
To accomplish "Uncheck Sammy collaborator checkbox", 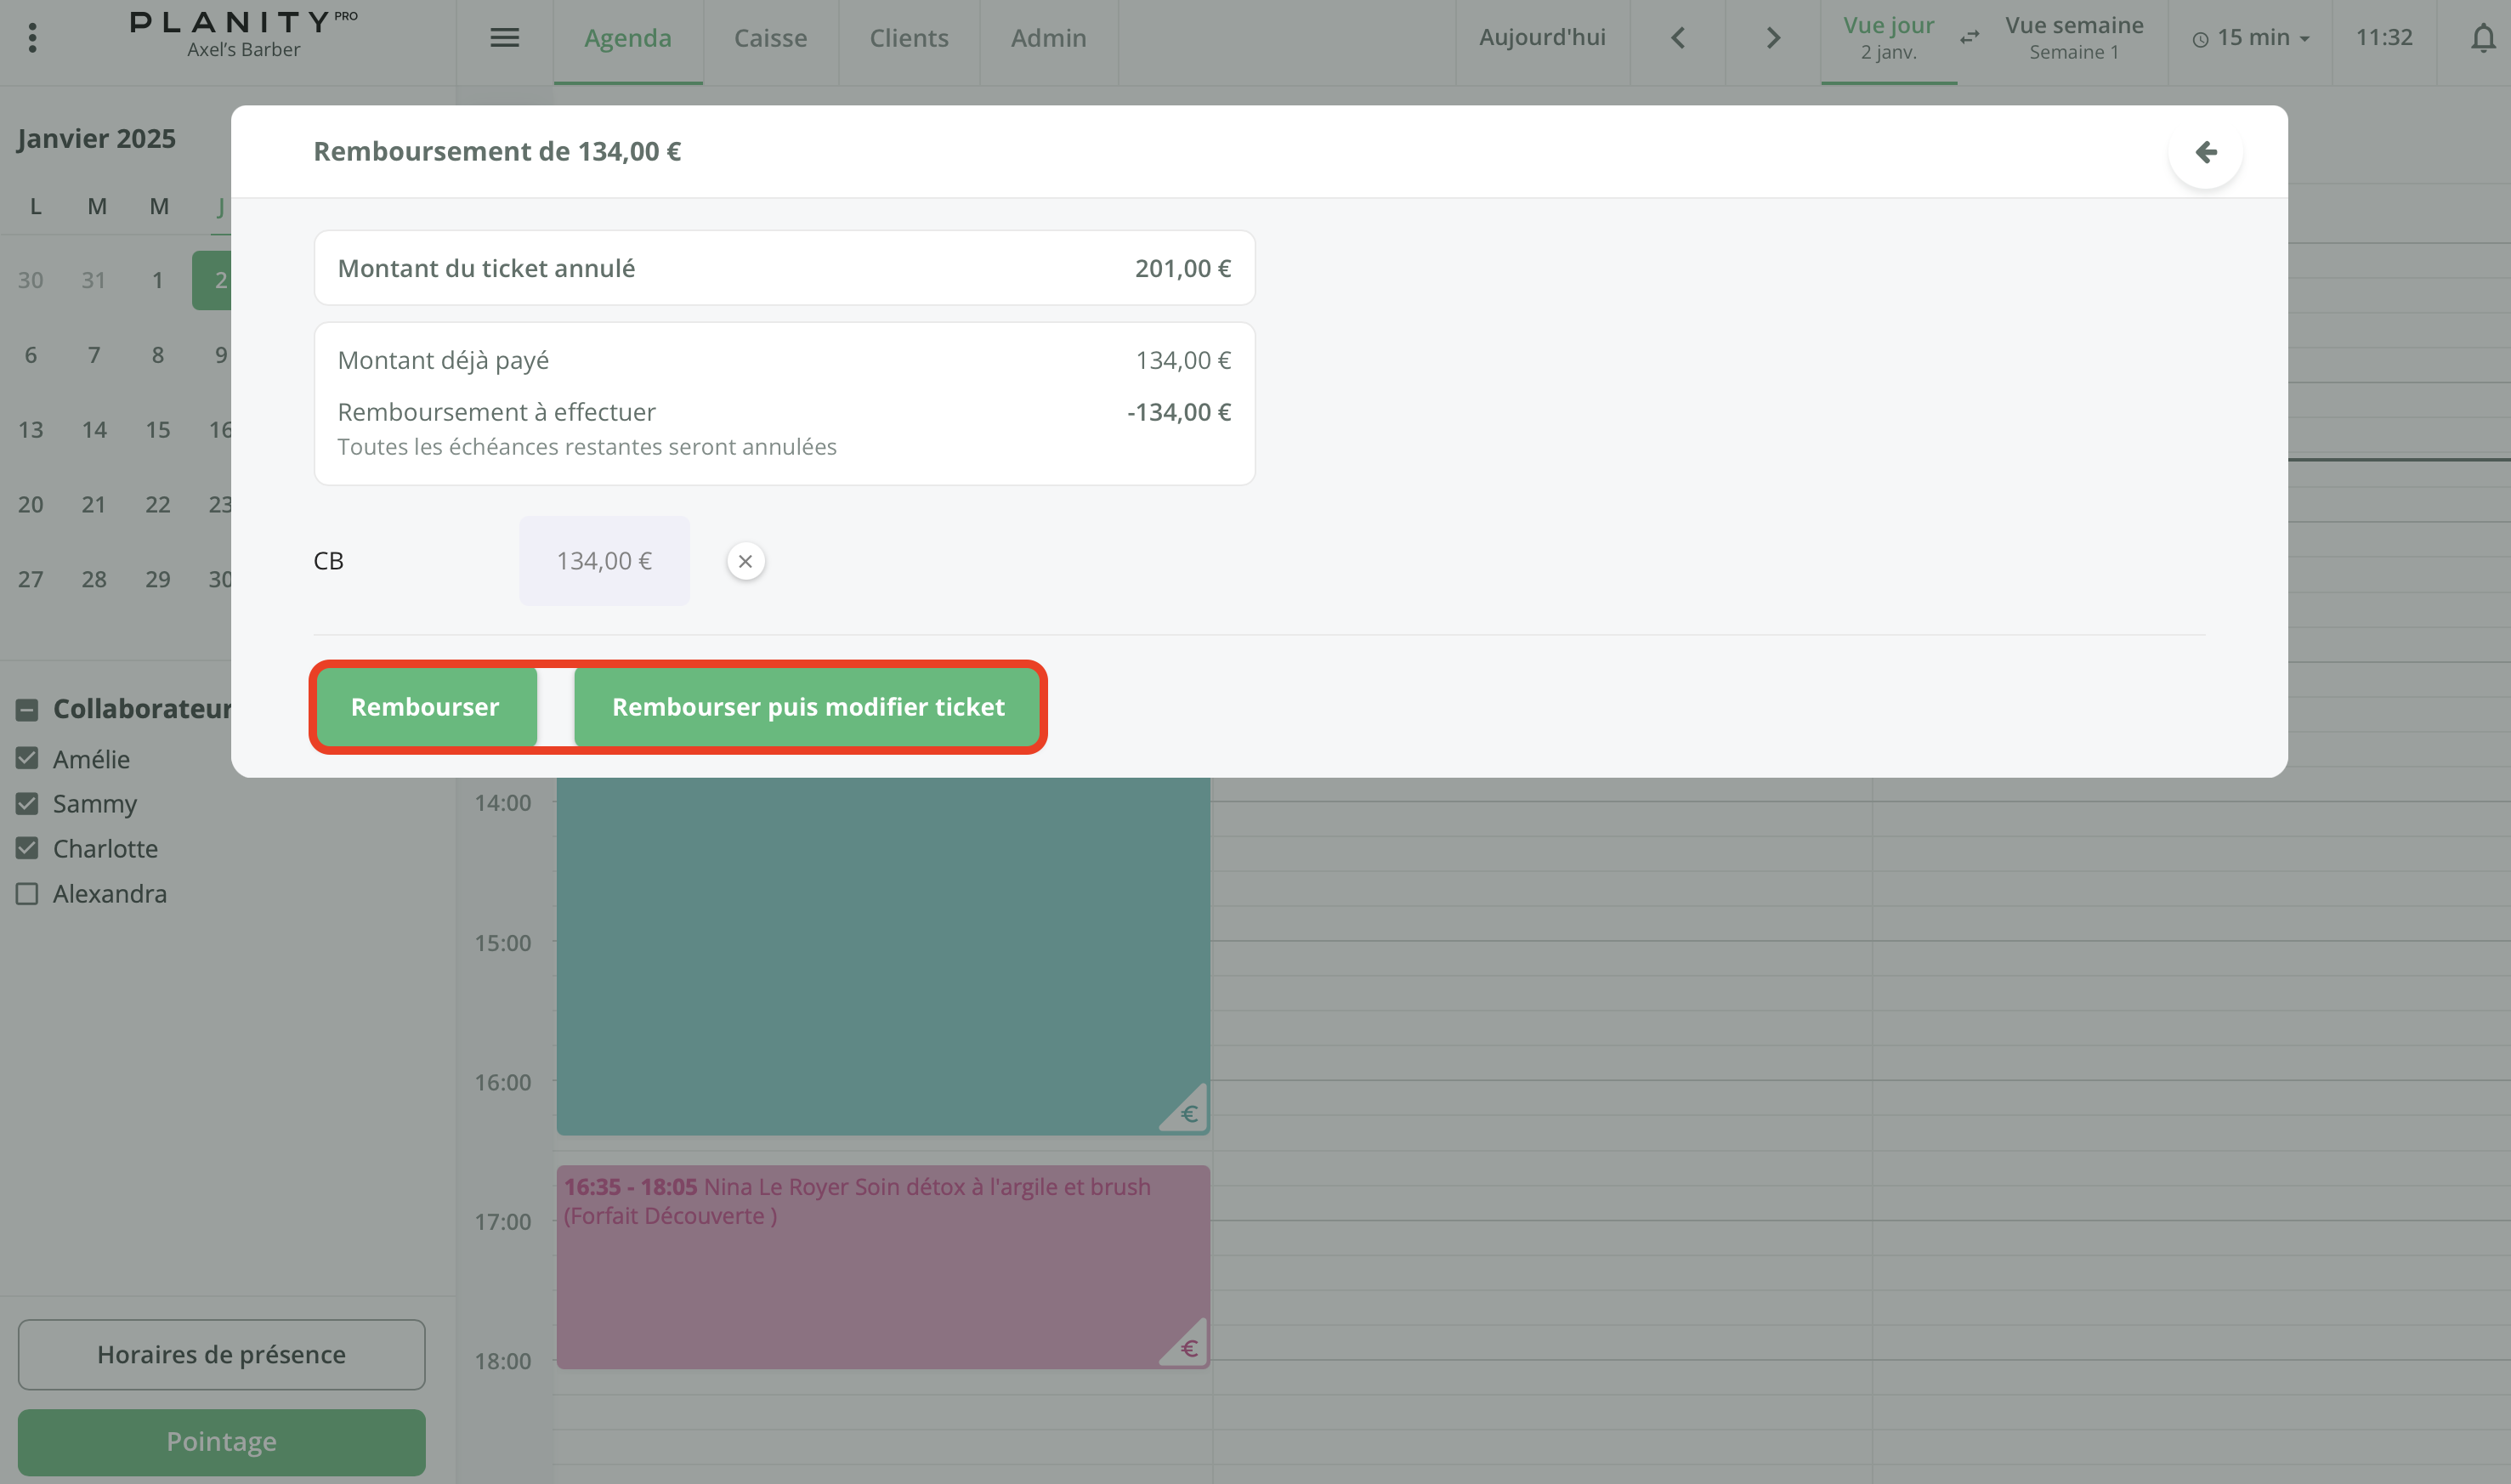I will [27, 803].
